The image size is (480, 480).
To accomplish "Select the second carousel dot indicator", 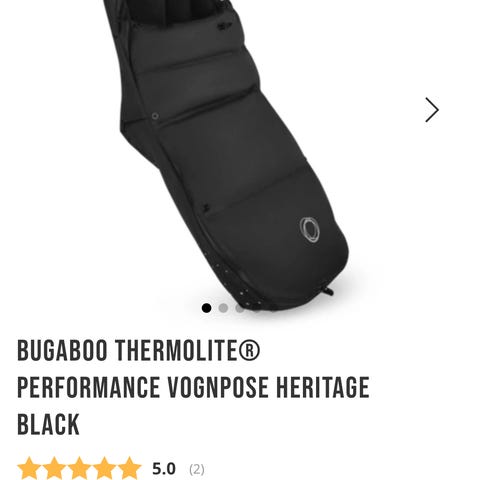I will [223, 308].
